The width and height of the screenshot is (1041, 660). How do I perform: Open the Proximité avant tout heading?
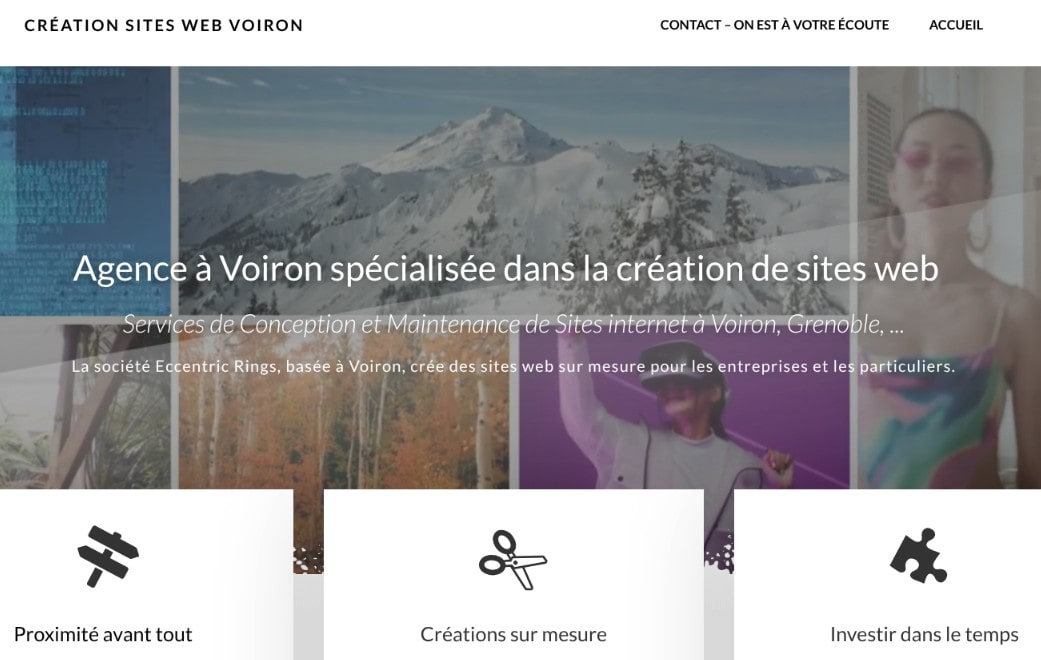[103, 635]
